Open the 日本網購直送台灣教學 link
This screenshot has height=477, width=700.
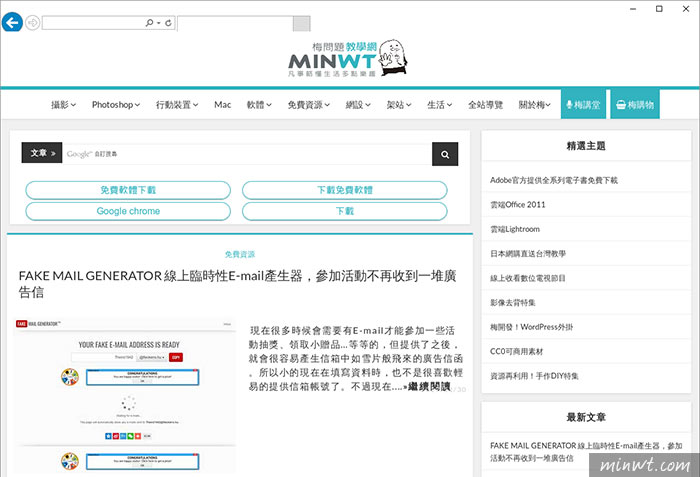tap(528, 254)
